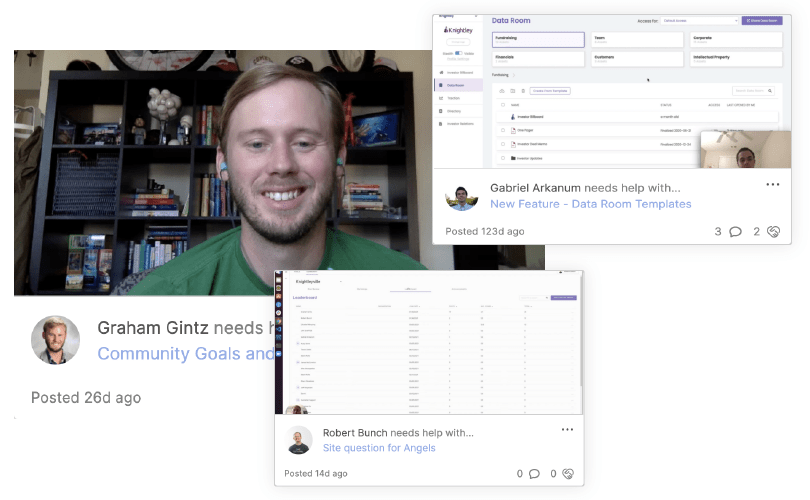Click handshake icon on Robert Bunch's post
Screen dimensions: 810x500
(567, 474)
